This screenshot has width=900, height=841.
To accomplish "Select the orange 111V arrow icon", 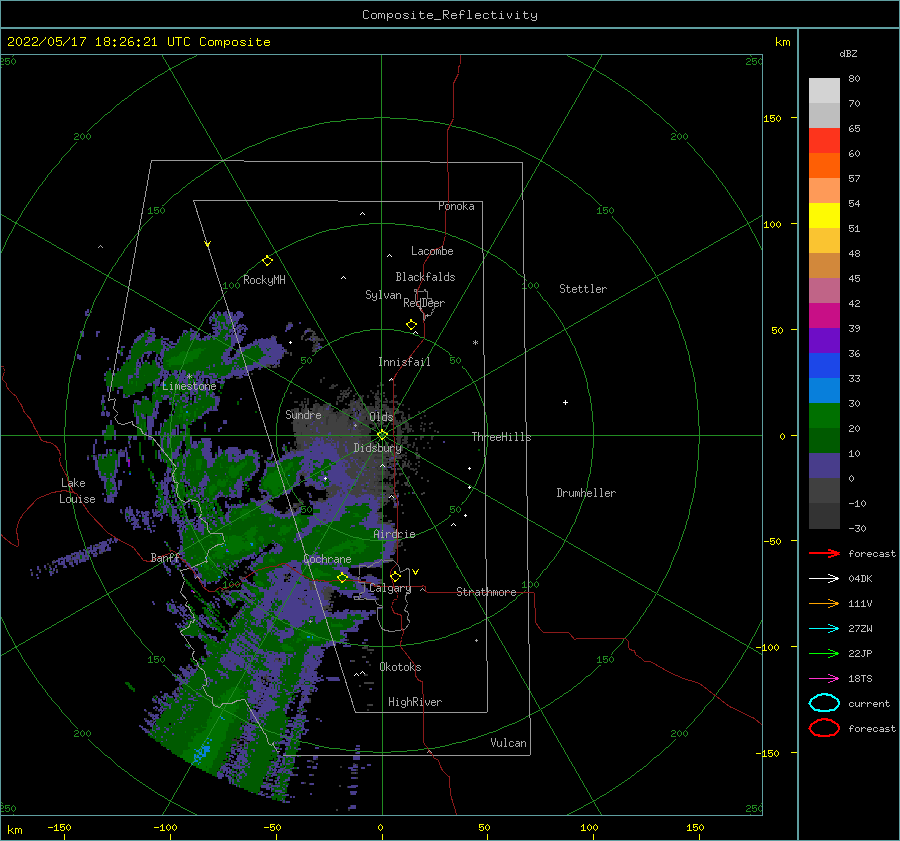I will pos(824,603).
